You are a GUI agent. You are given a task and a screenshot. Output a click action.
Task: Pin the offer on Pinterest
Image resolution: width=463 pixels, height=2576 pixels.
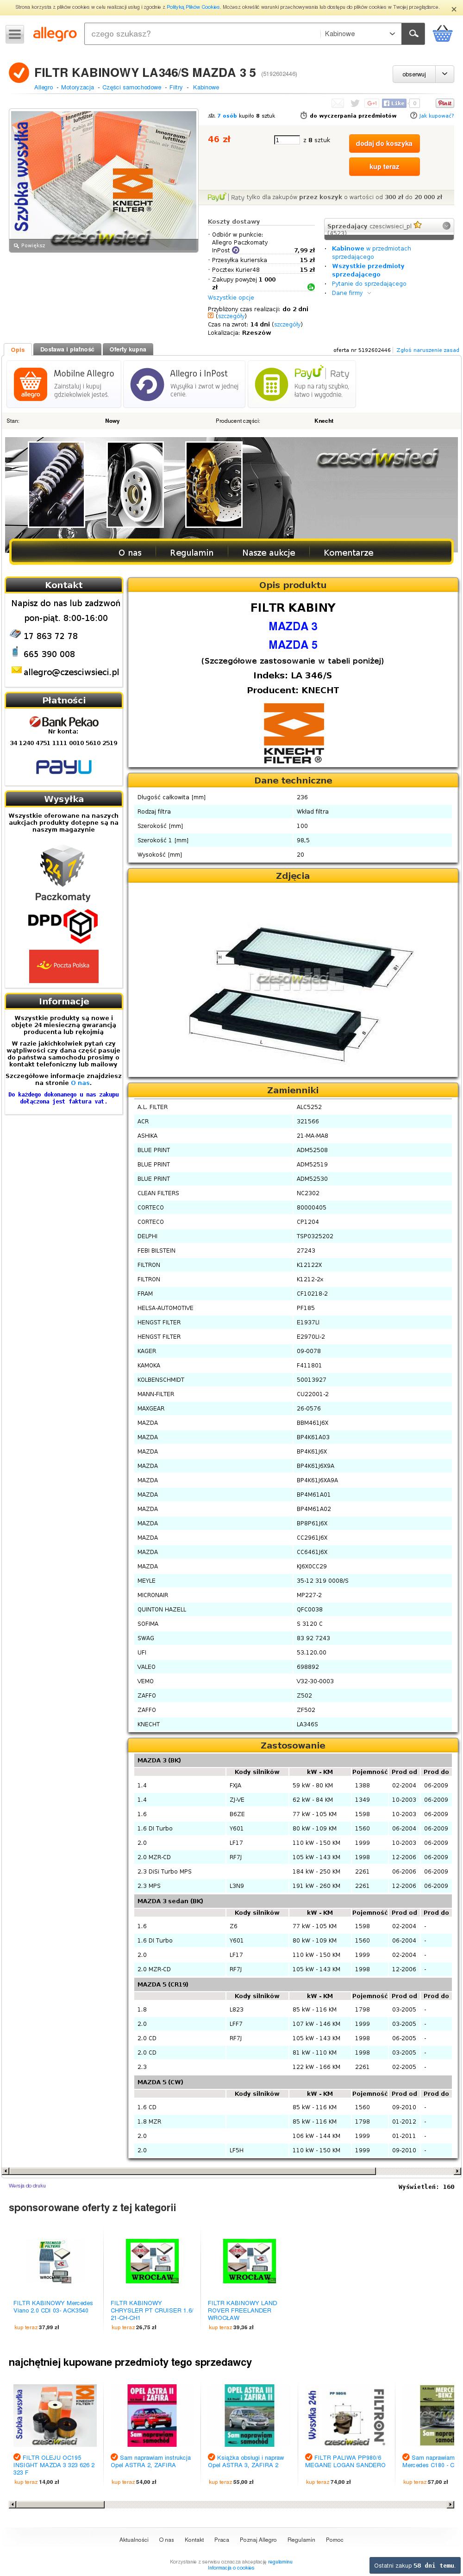pos(444,103)
